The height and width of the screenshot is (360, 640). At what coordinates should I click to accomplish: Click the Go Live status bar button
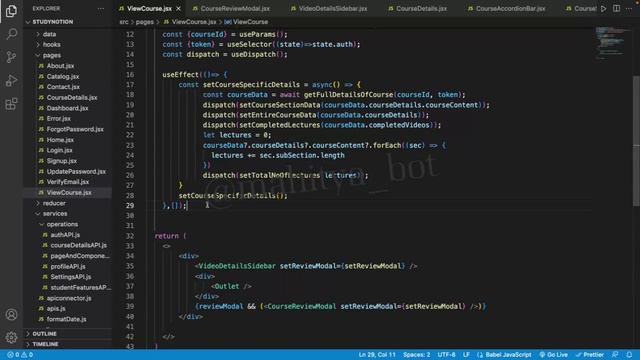point(553,355)
